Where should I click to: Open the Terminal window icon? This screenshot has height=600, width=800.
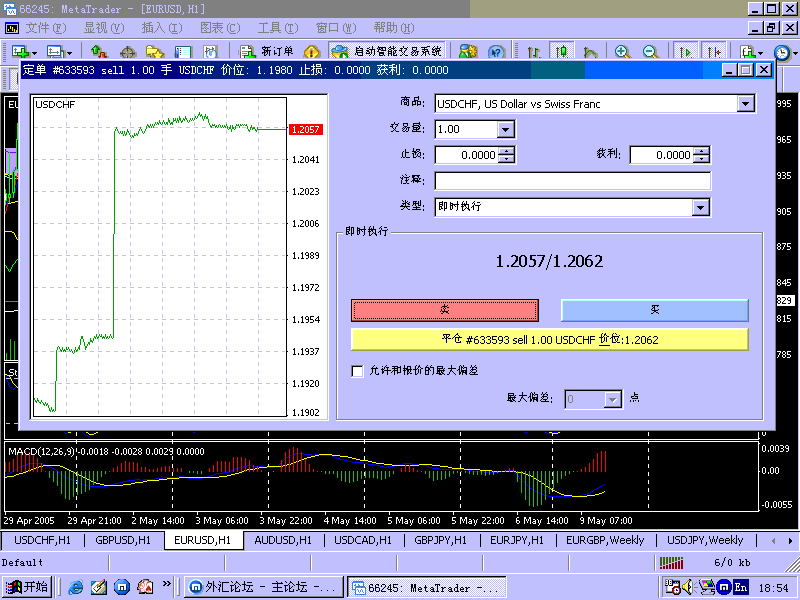point(182,51)
